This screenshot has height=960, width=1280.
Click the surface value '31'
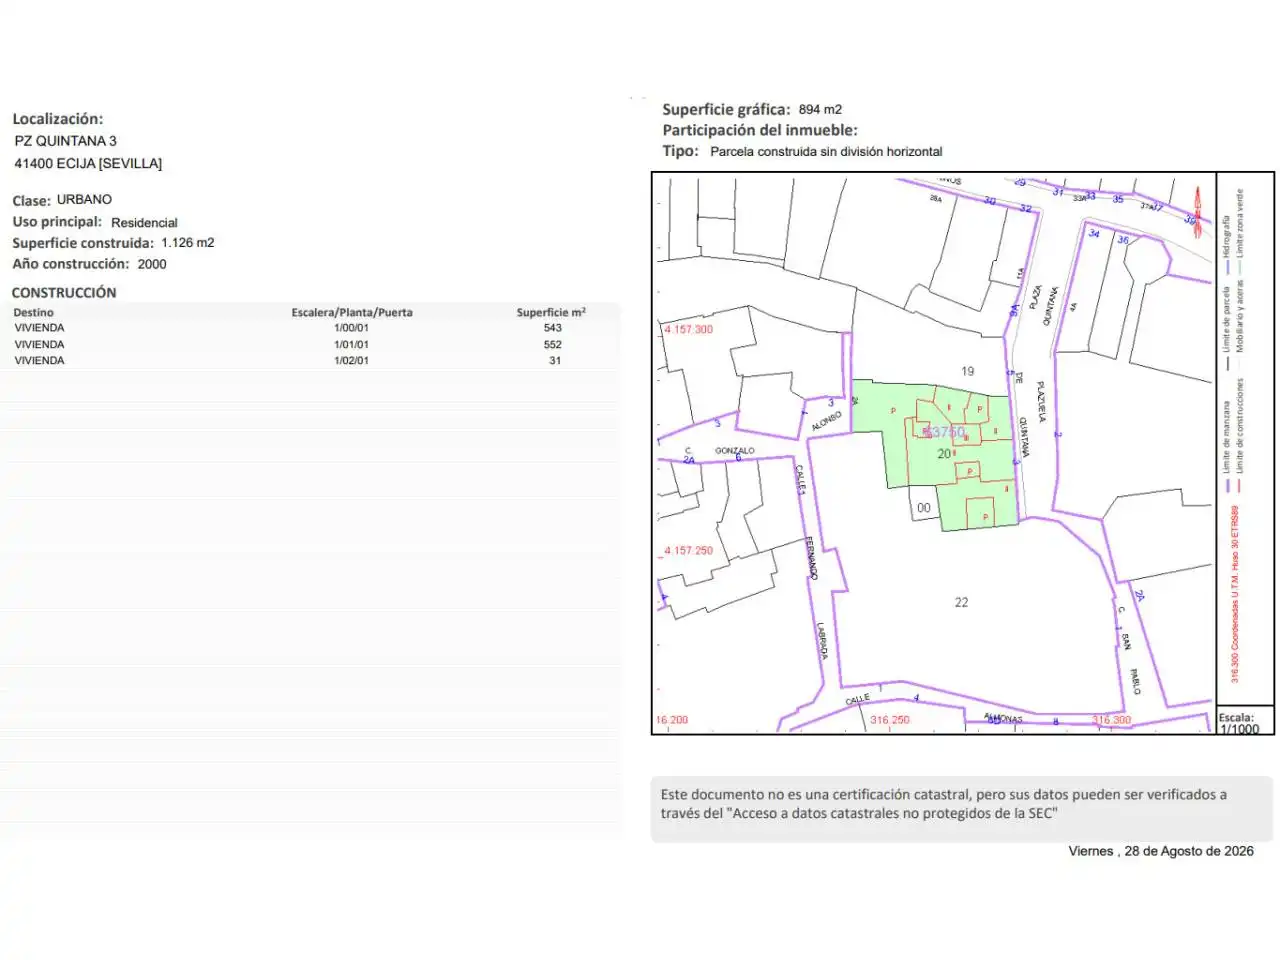coord(555,360)
